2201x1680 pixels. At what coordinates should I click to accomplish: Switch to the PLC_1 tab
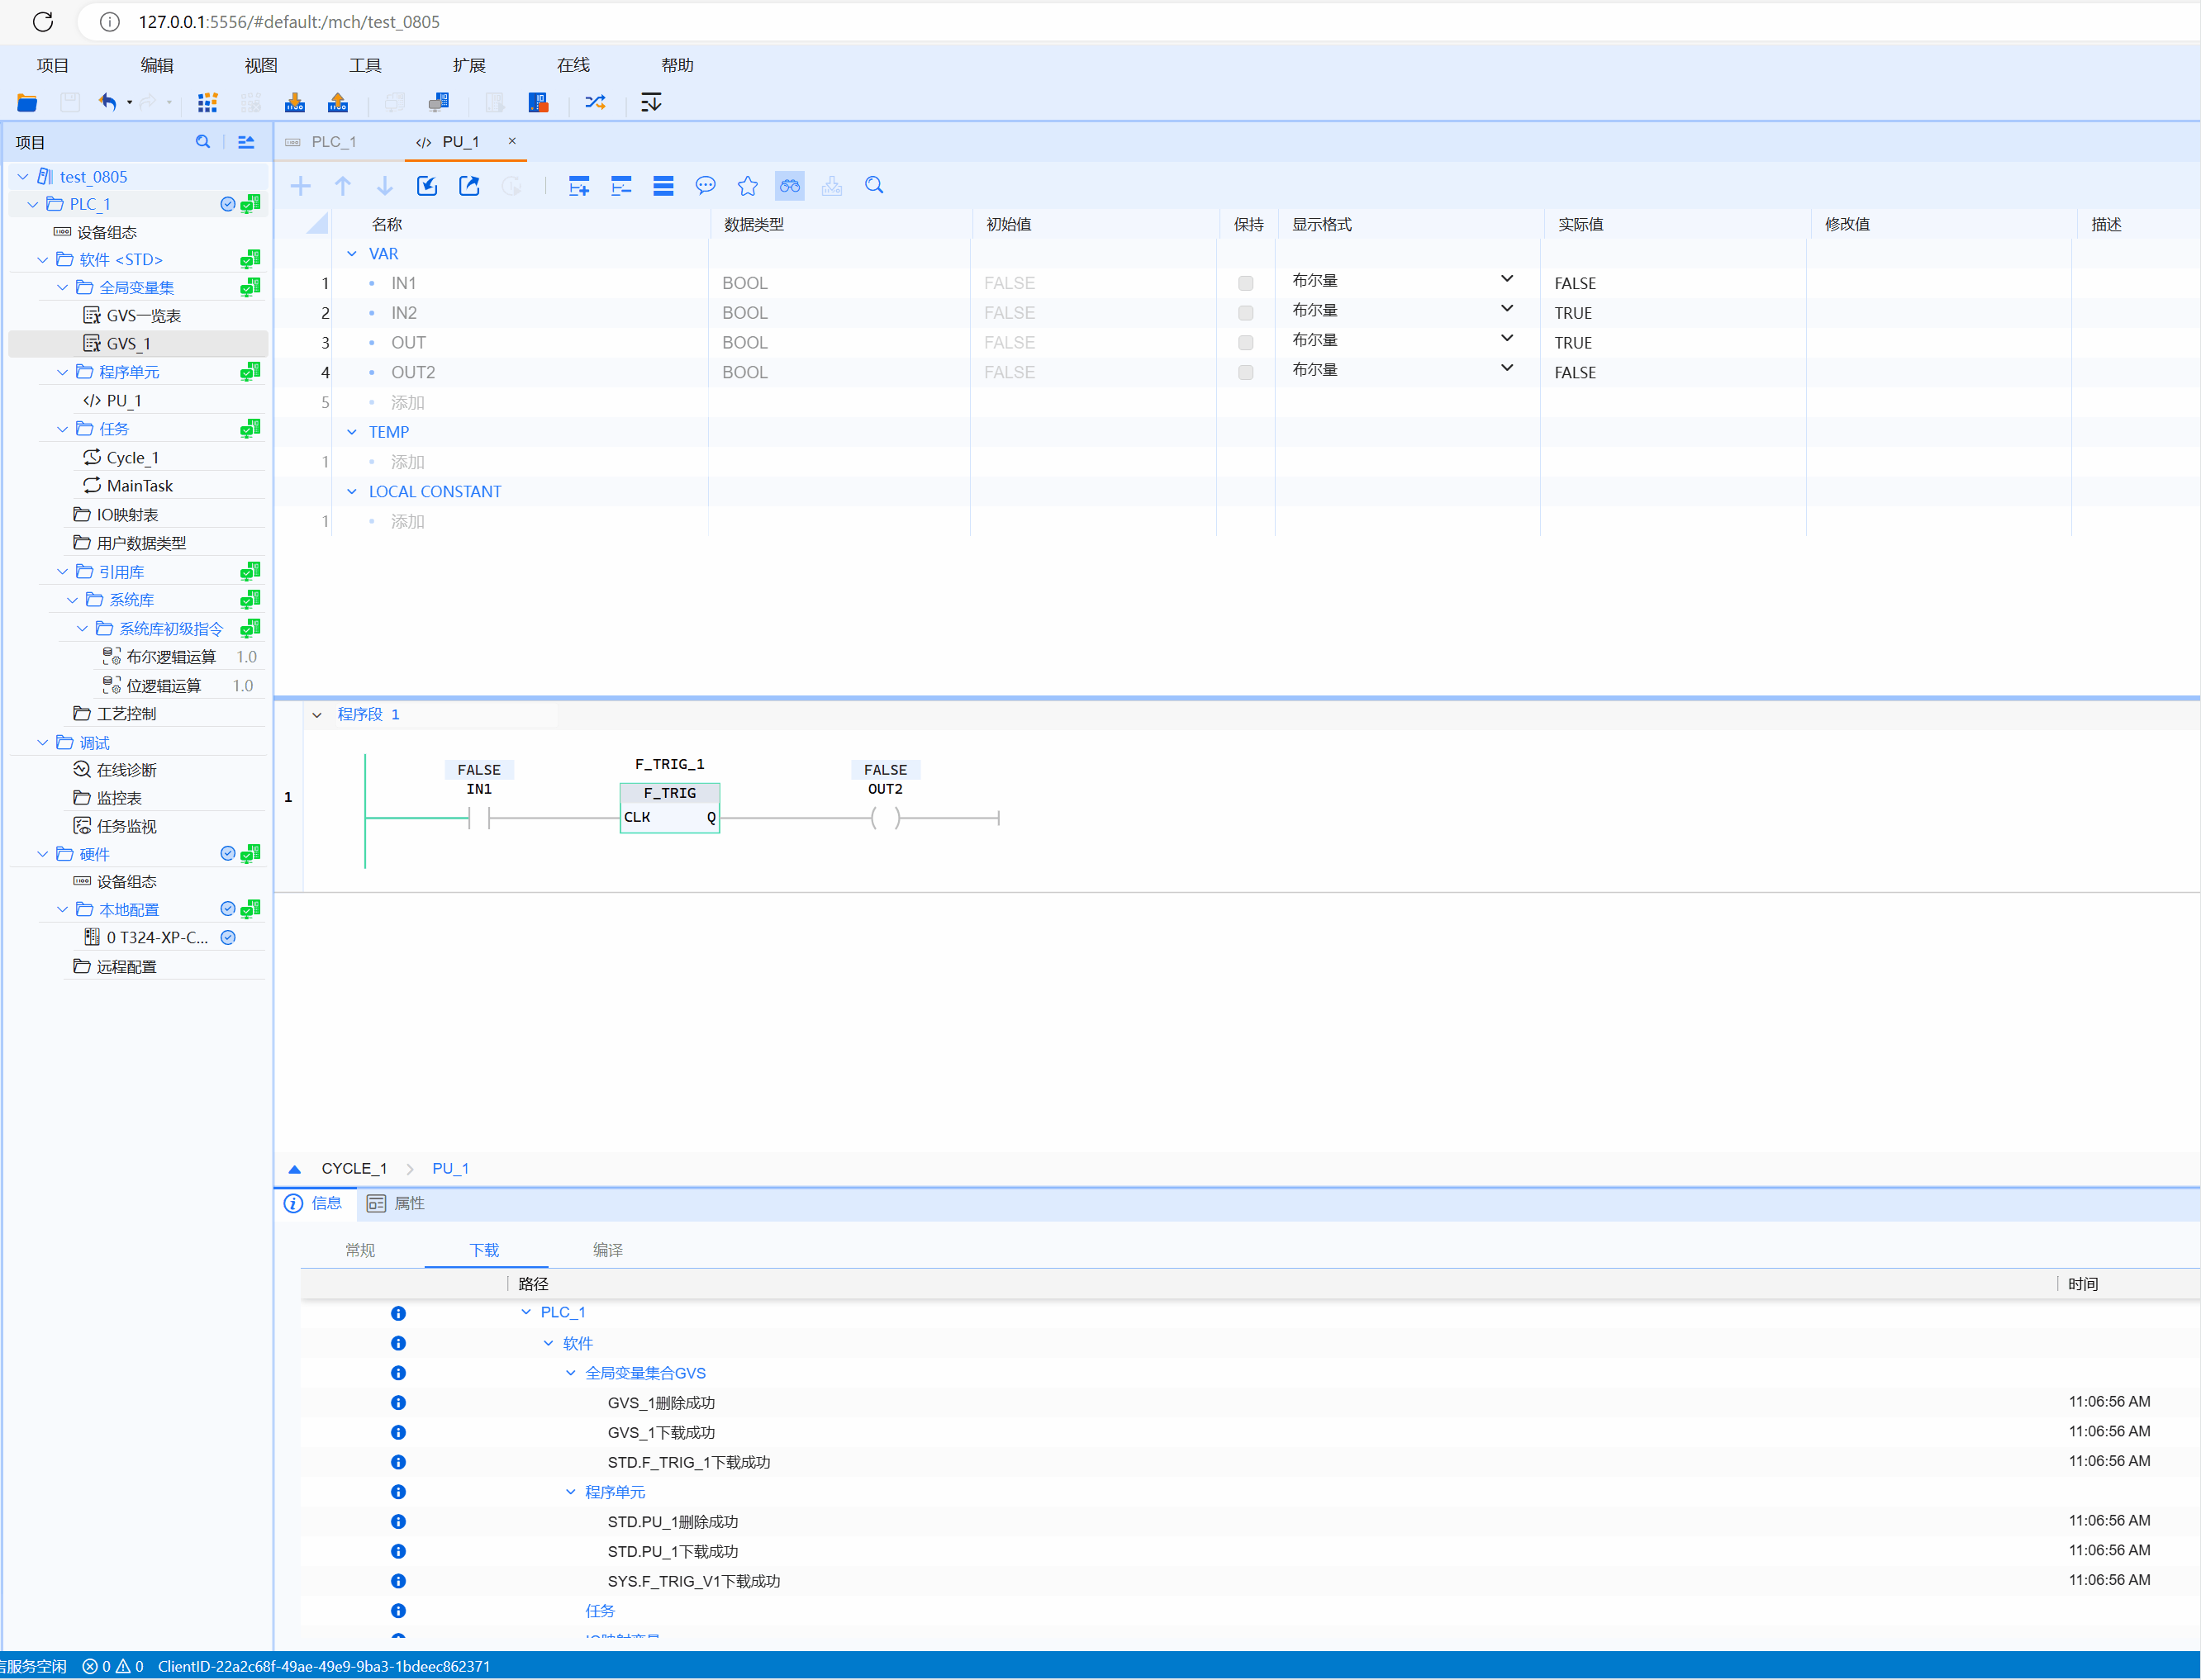(x=332, y=142)
